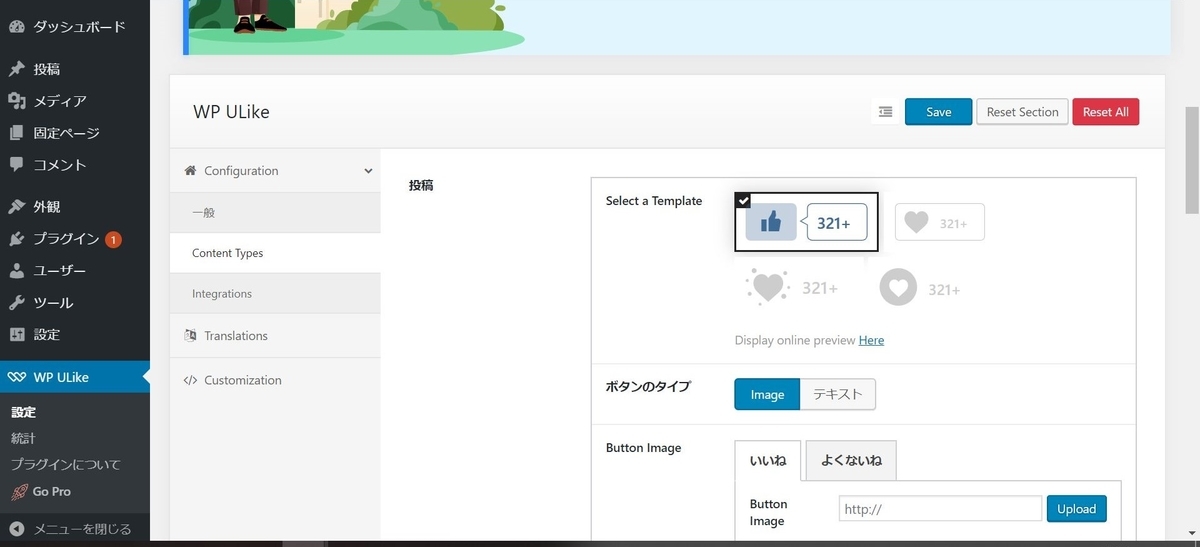Open the メディア media library icon

(16, 101)
